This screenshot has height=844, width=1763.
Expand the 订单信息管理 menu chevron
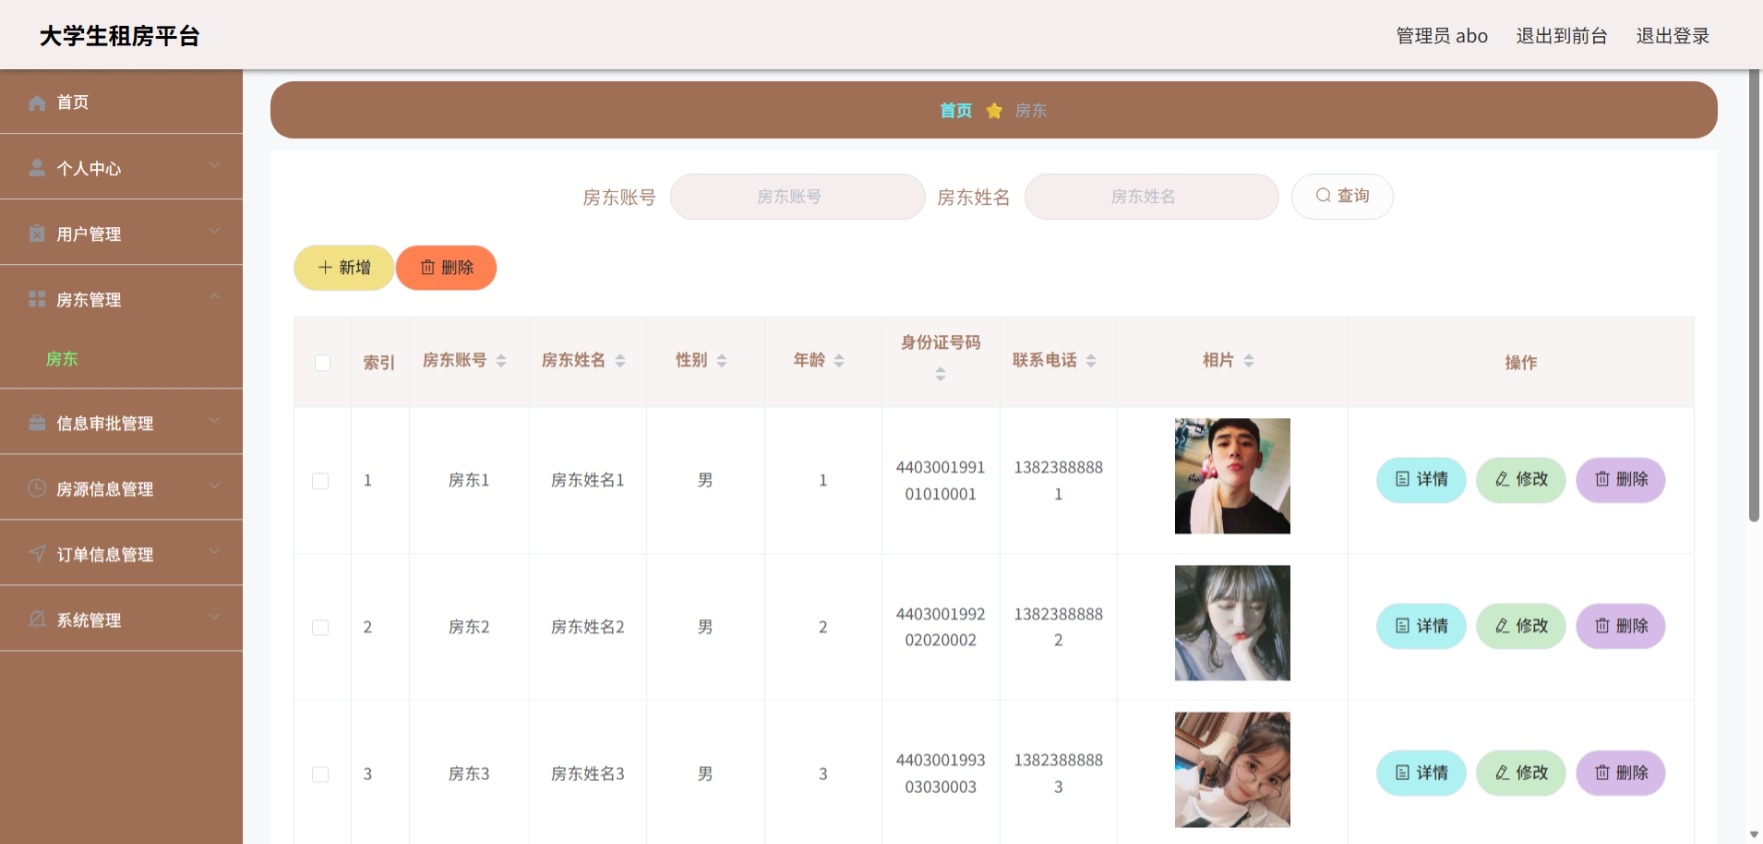[x=214, y=552]
